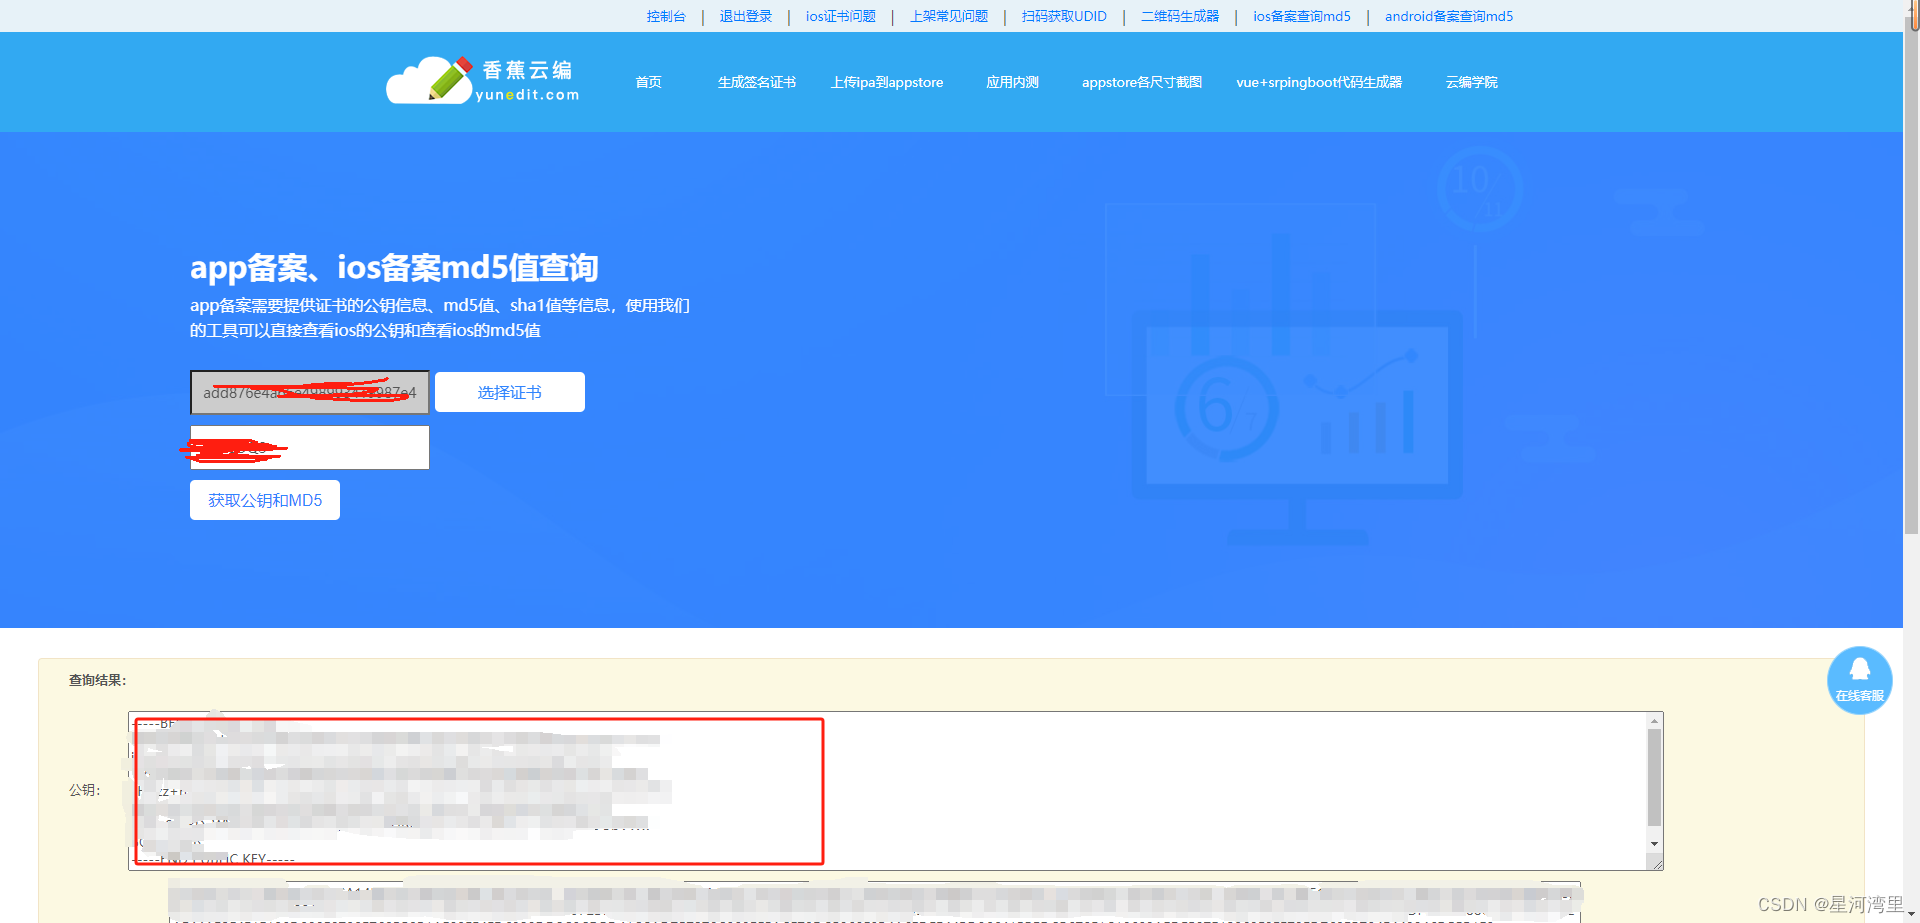Screen dimensions: 1920x923
Task: Open the 二维码生成器 tool
Action: (1179, 16)
